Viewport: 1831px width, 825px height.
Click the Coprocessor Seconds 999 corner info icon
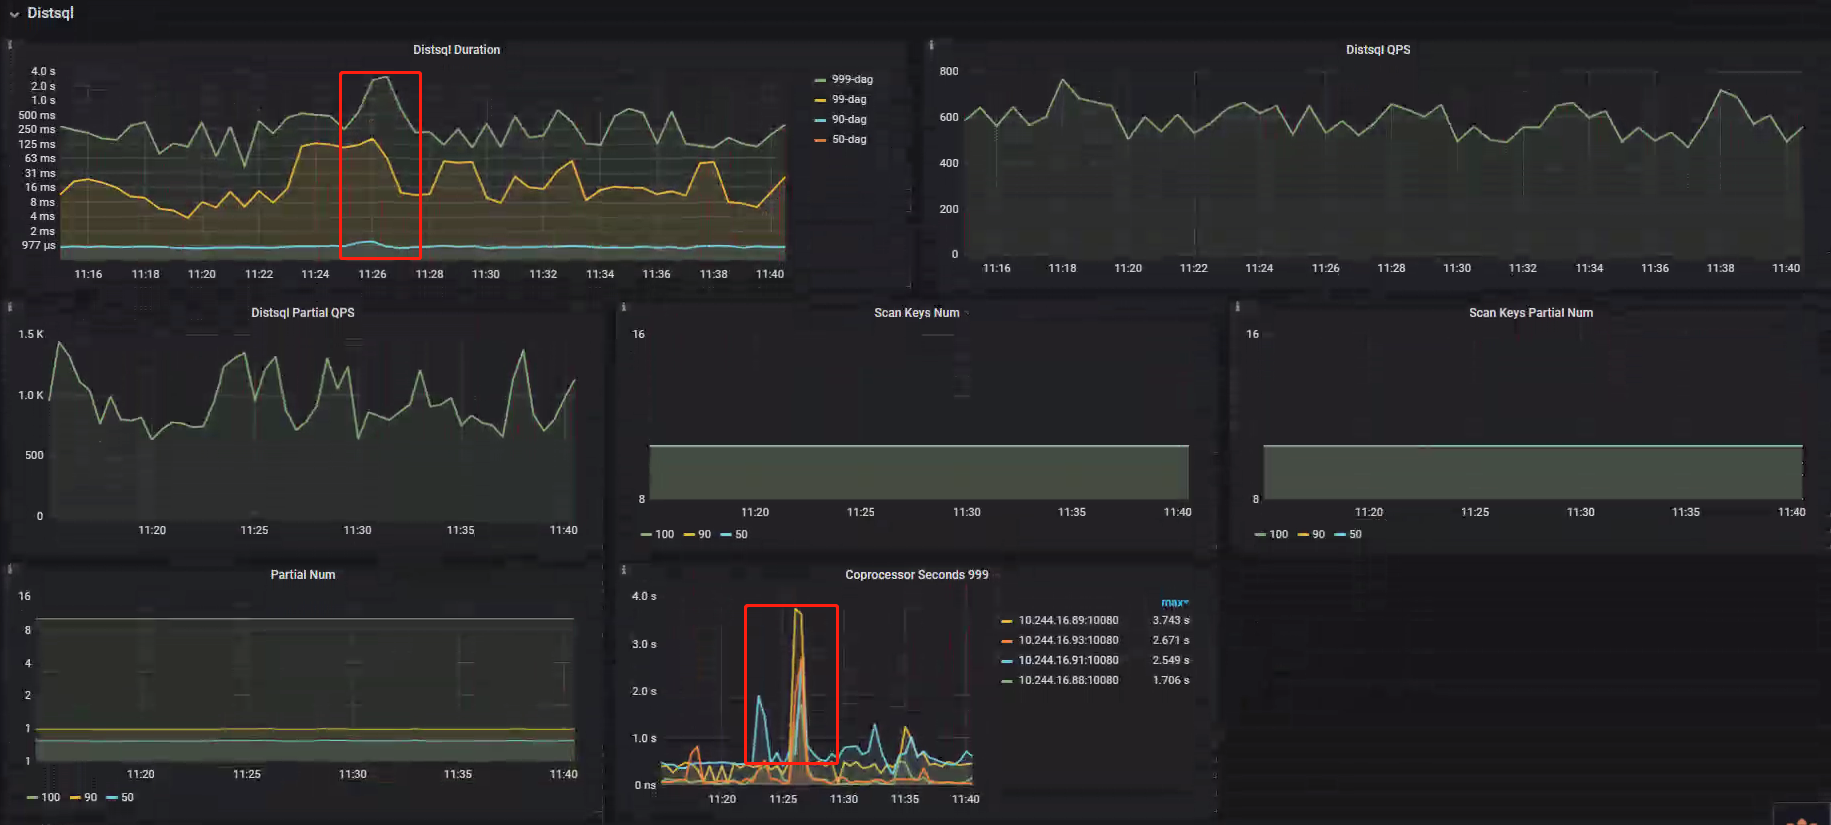624,569
